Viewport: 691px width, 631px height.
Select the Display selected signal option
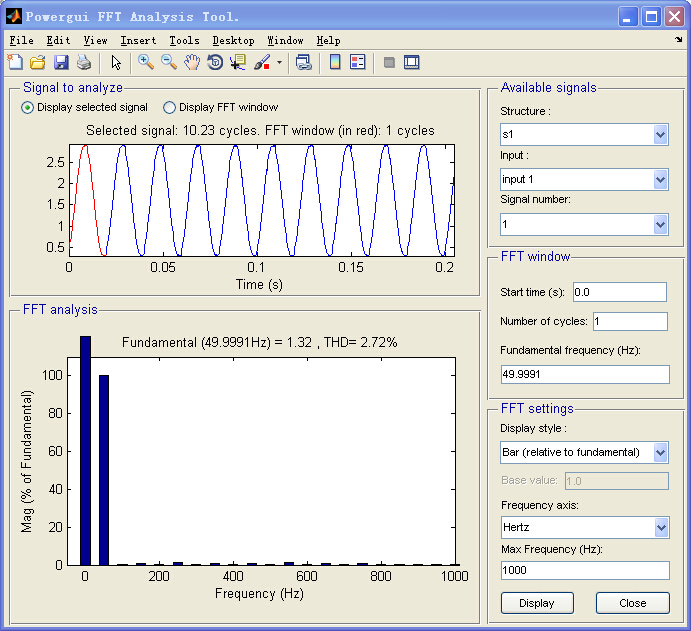pos(27,107)
